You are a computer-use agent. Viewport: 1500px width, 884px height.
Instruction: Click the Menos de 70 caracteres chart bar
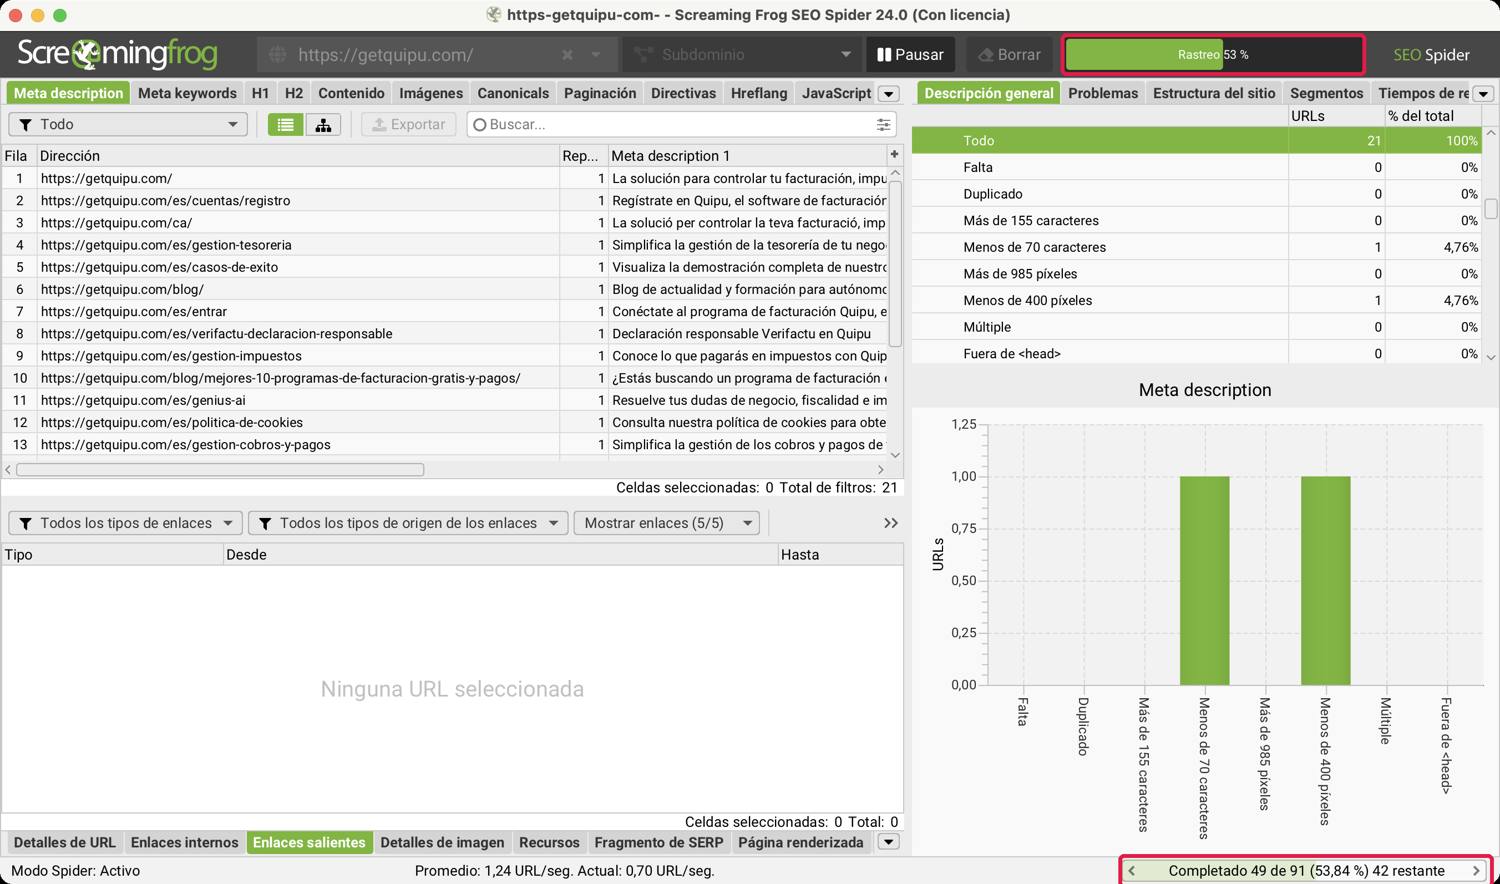(x=1204, y=580)
